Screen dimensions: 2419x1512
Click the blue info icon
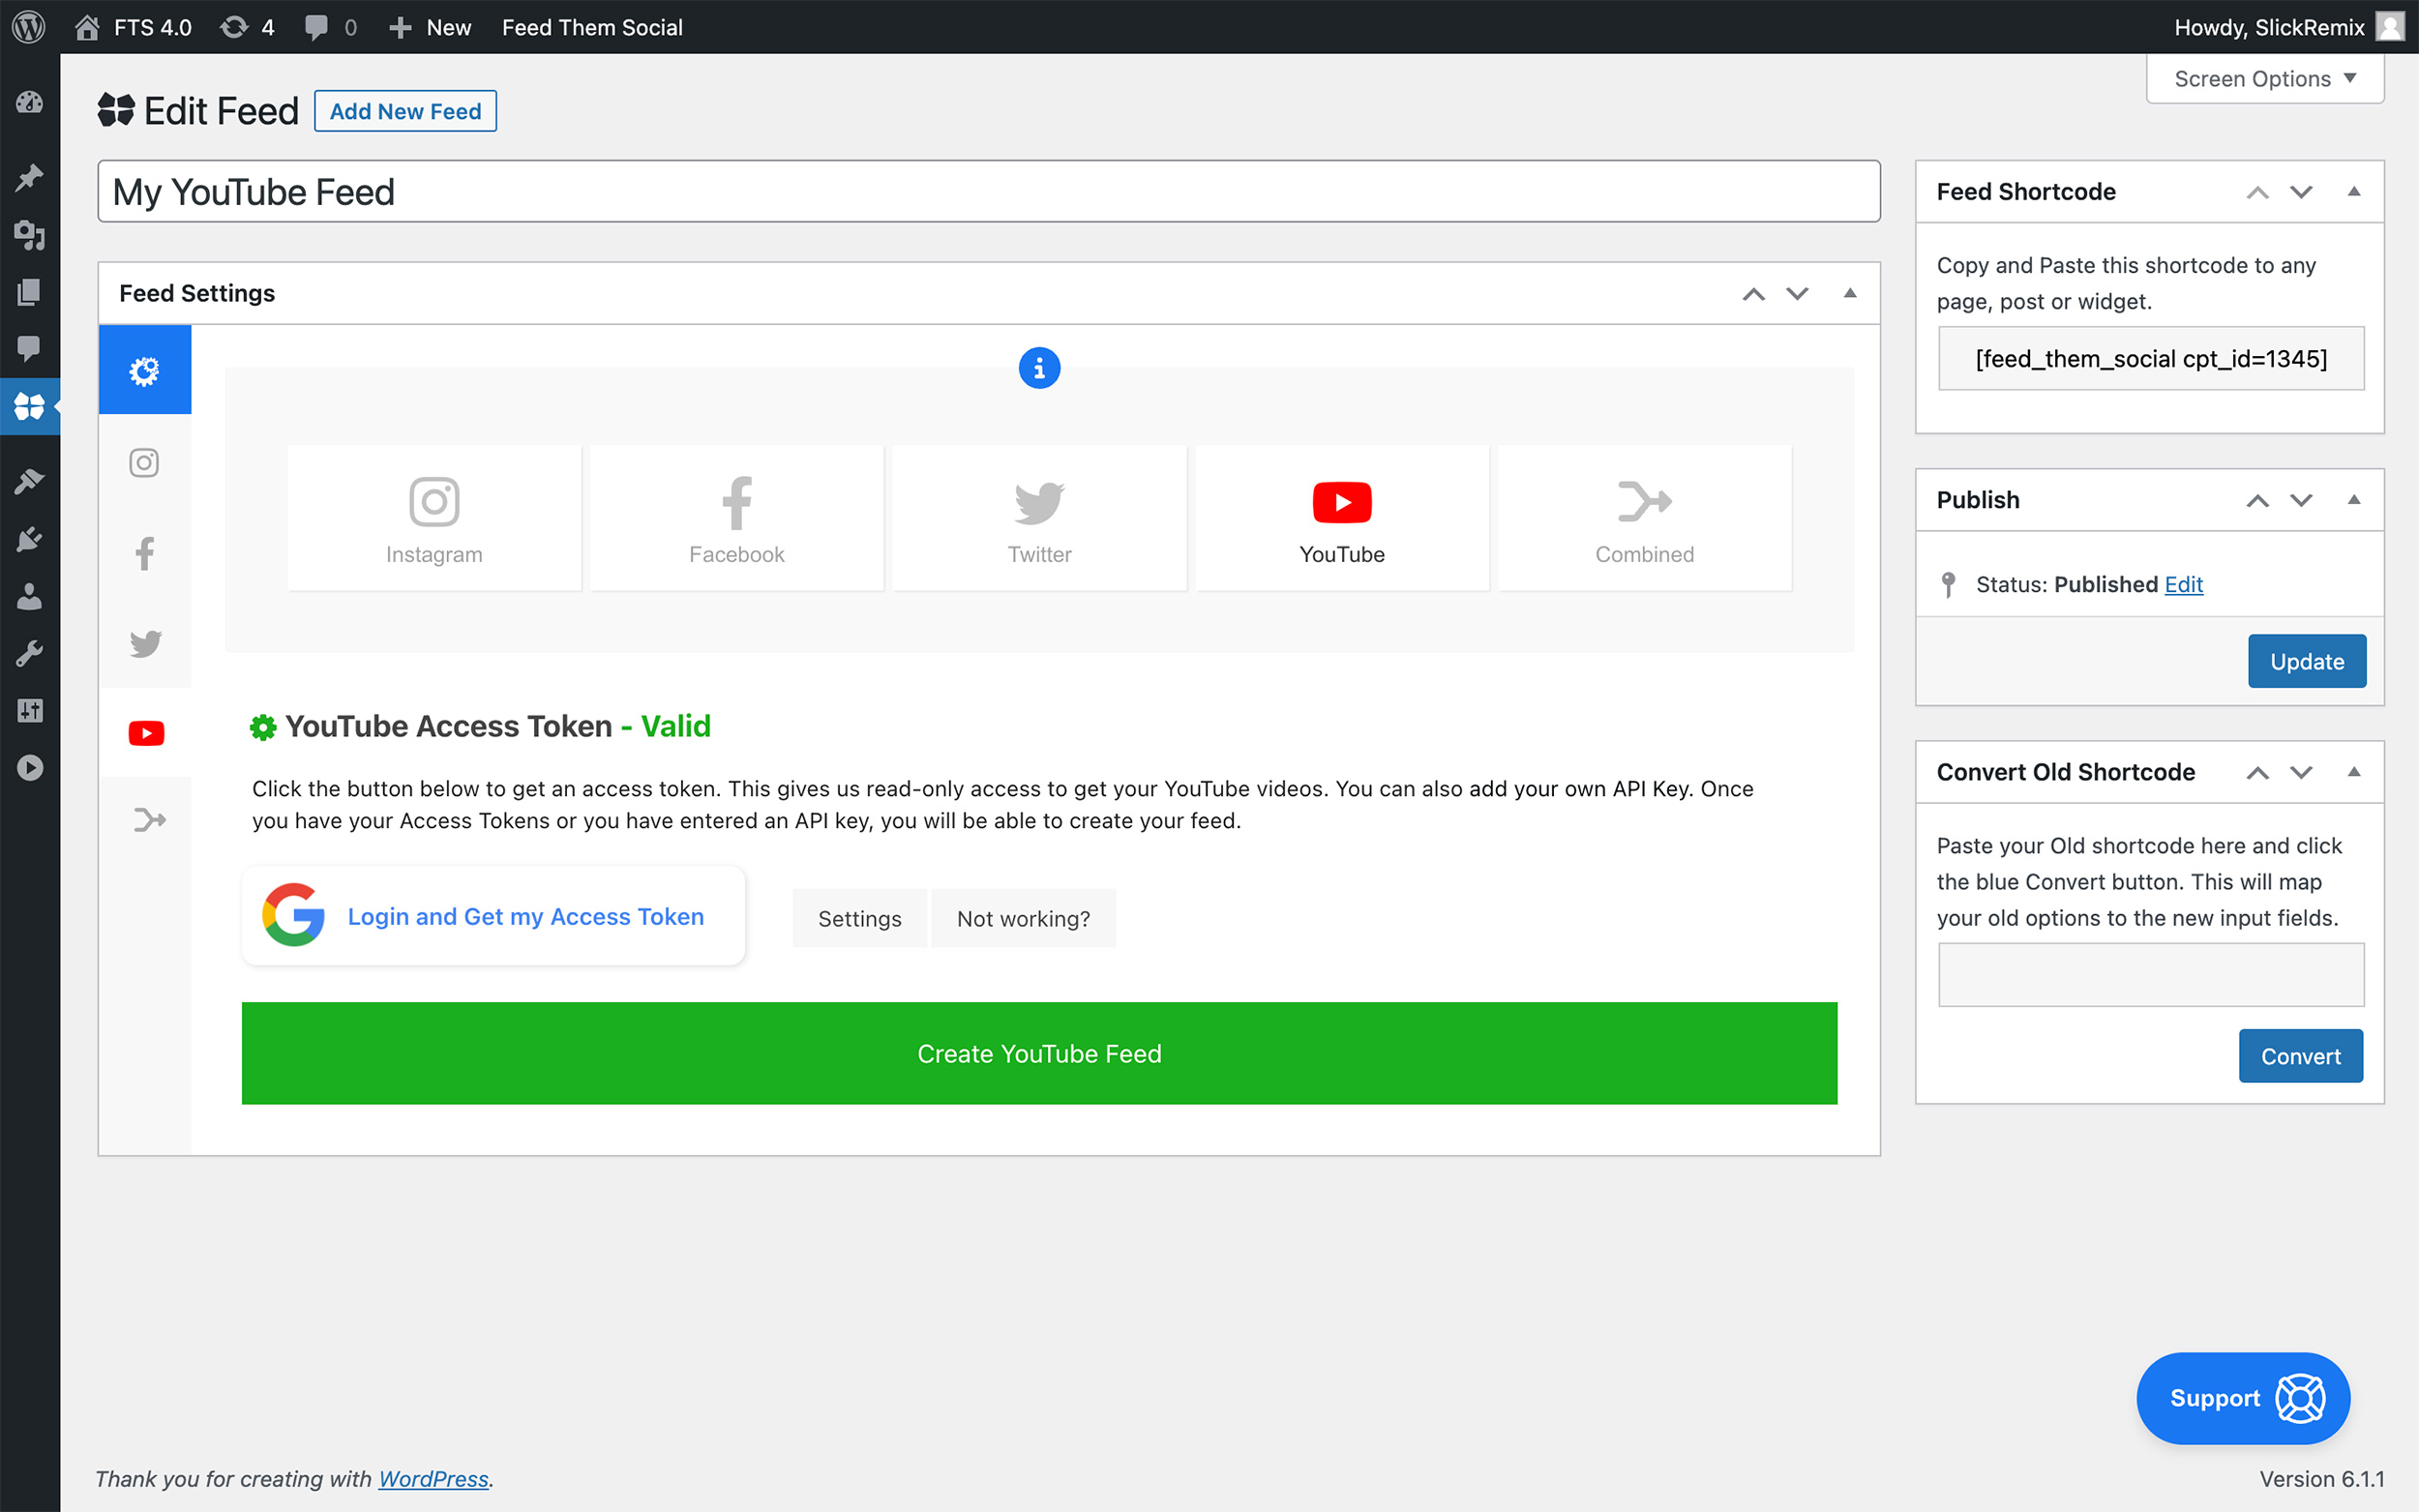[x=1039, y=369]
